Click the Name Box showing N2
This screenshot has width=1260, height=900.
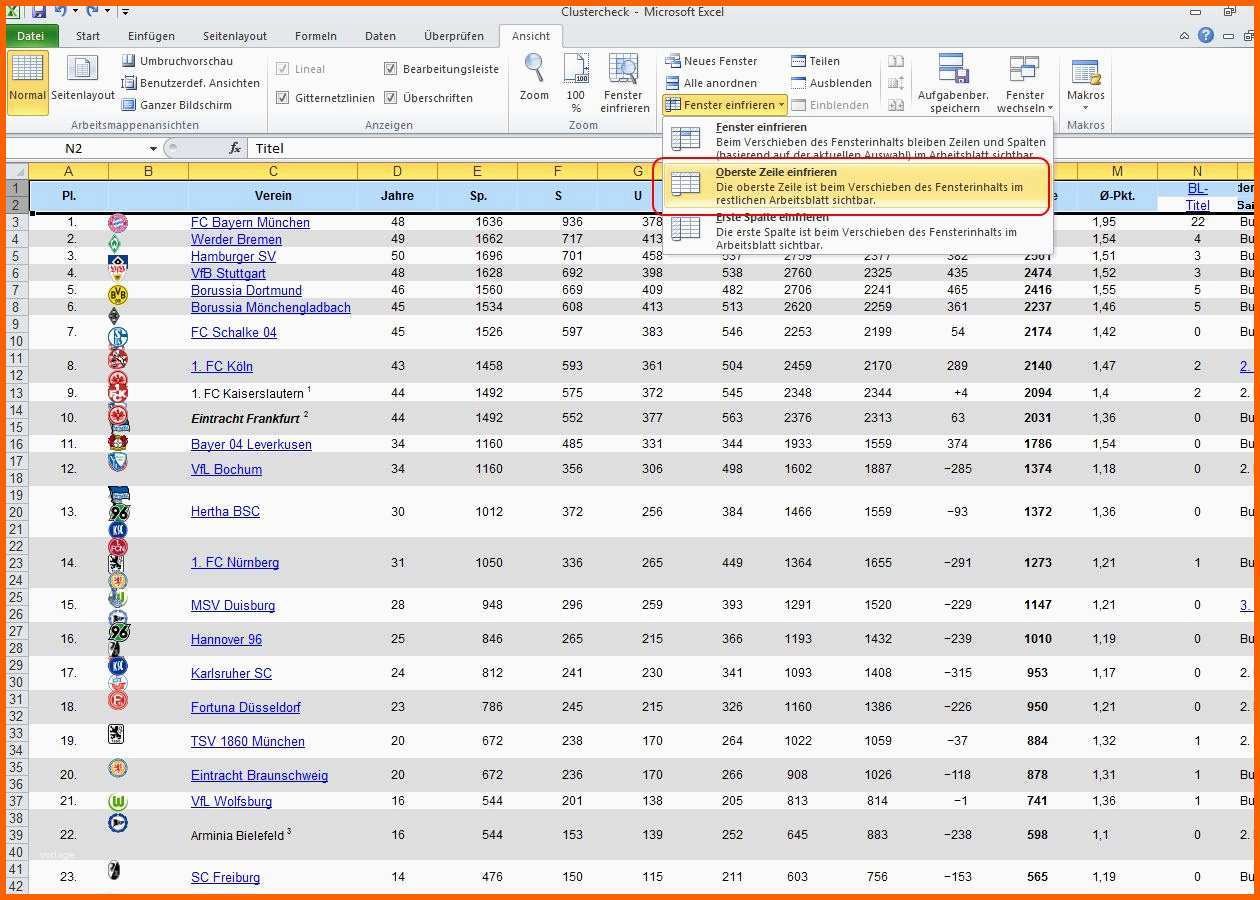coord(74,148)
